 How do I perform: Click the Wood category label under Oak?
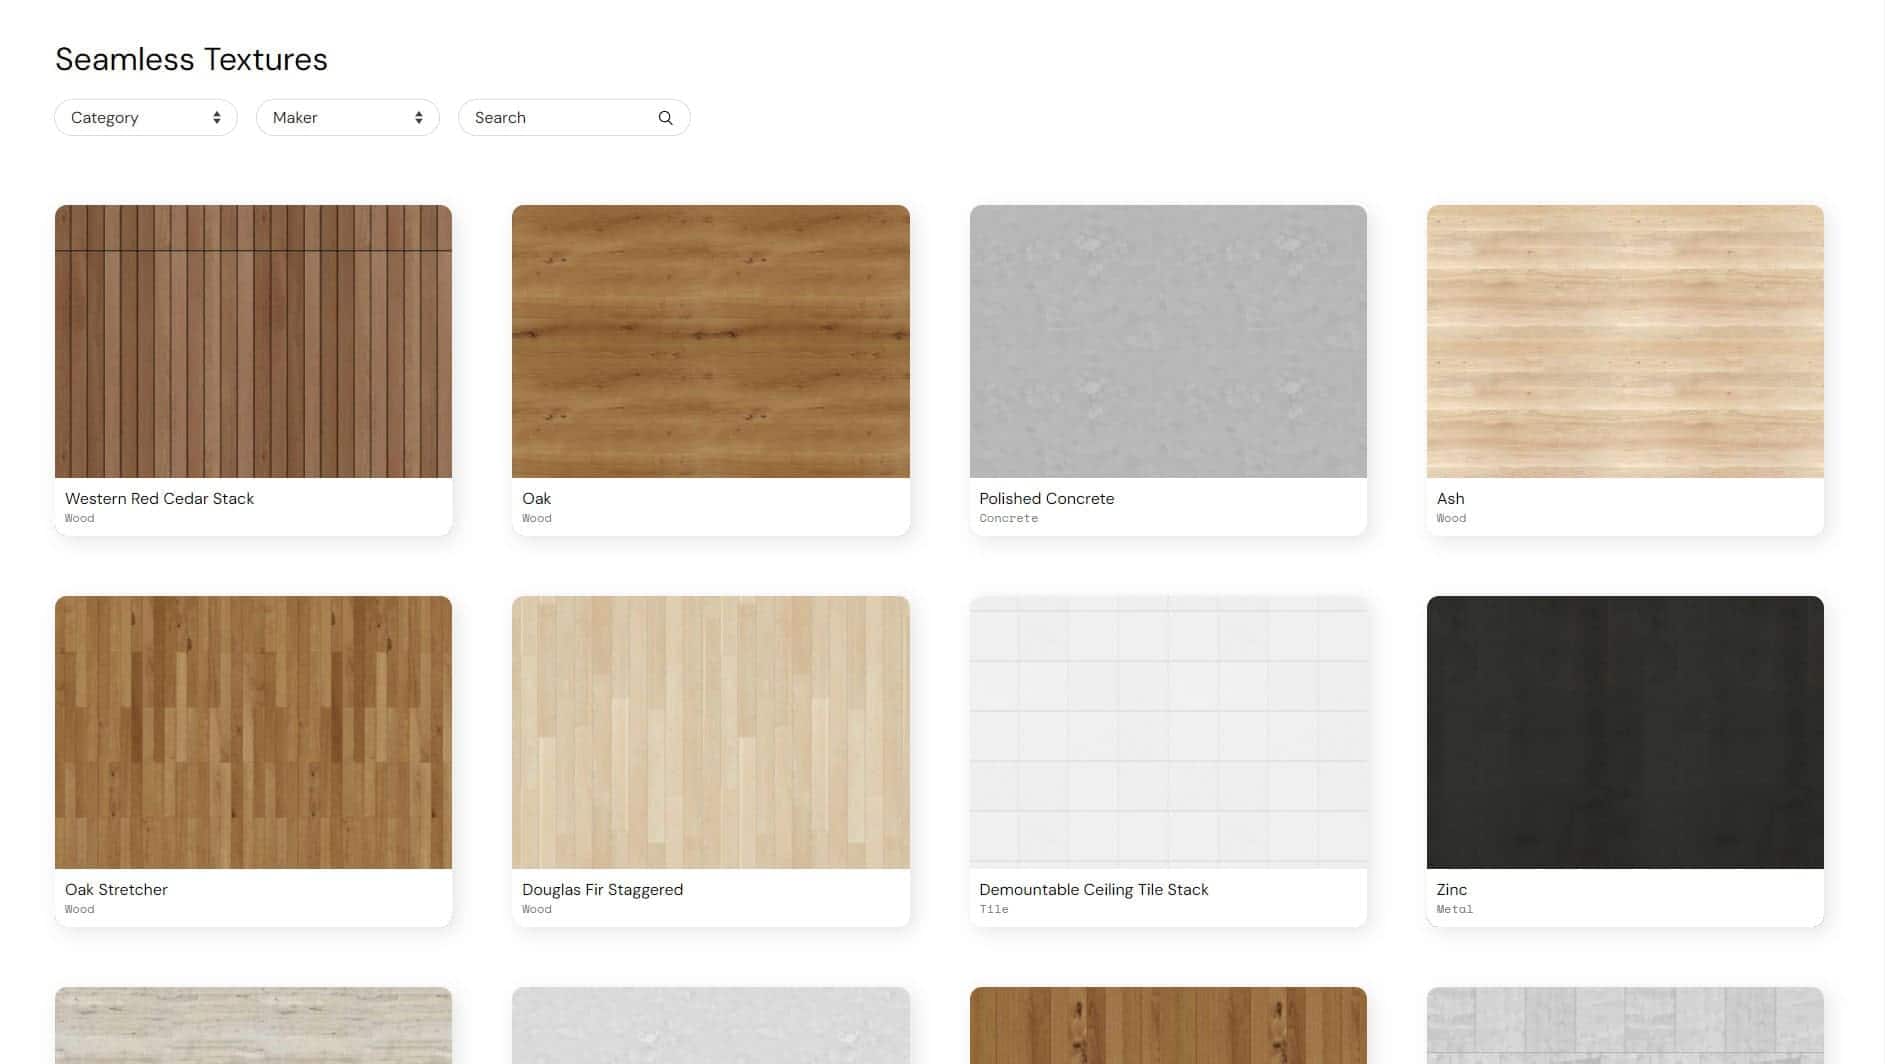pos(536,518)
